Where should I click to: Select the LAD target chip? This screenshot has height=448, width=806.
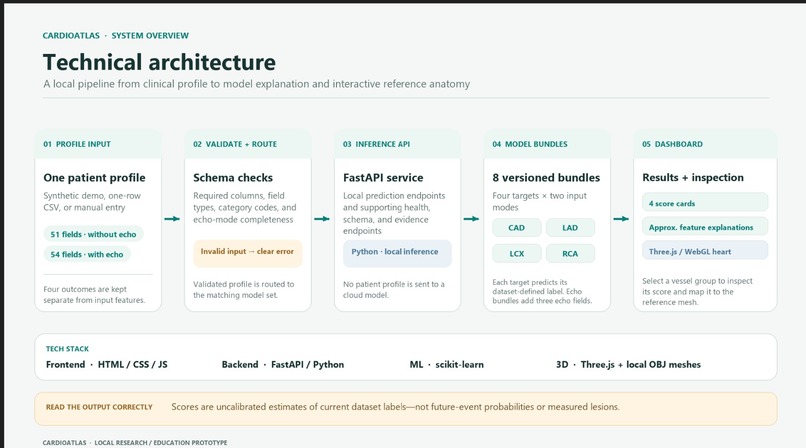[x=570, y=228]
